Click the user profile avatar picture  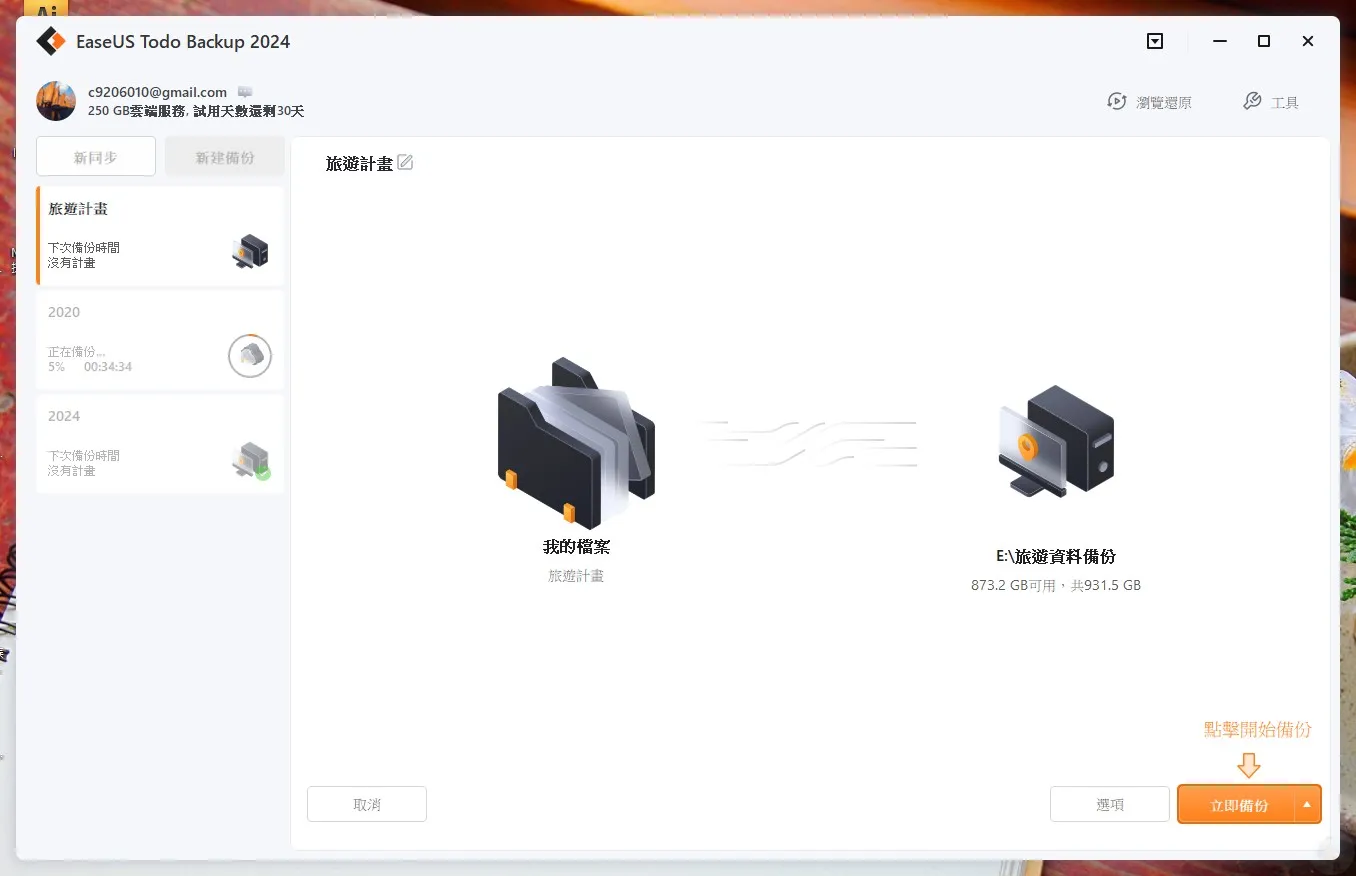(56, 101)
